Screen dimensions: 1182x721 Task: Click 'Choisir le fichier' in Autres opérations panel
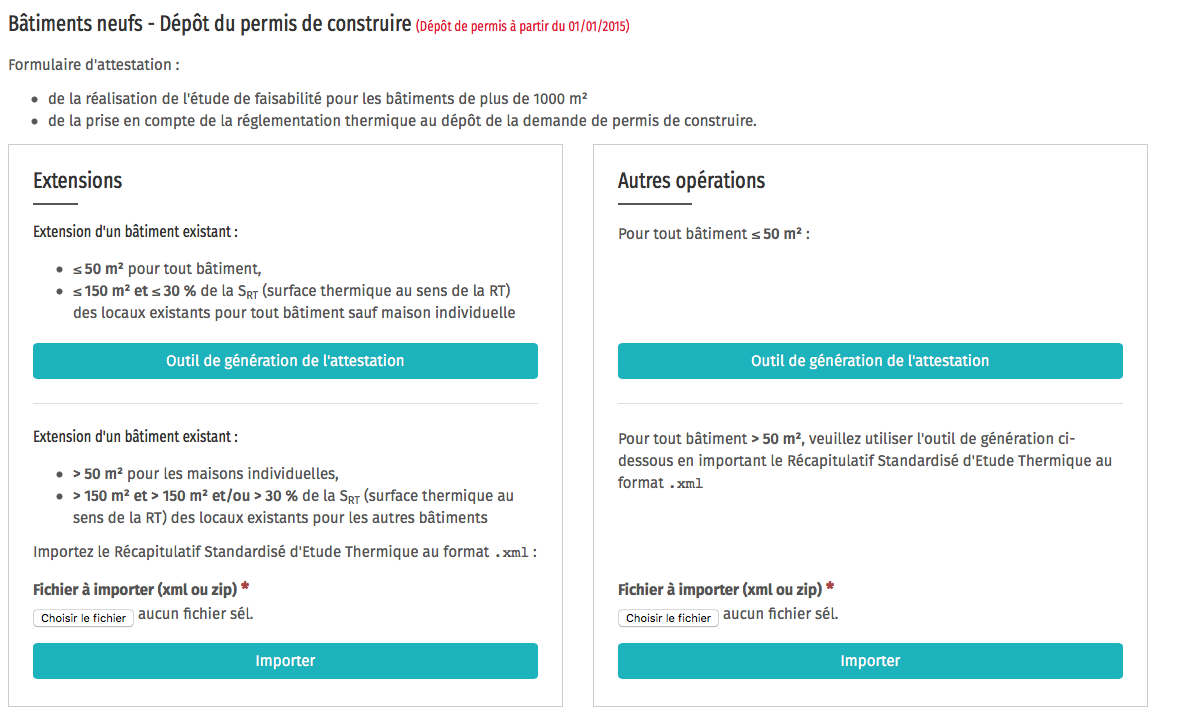pos(668,618)
